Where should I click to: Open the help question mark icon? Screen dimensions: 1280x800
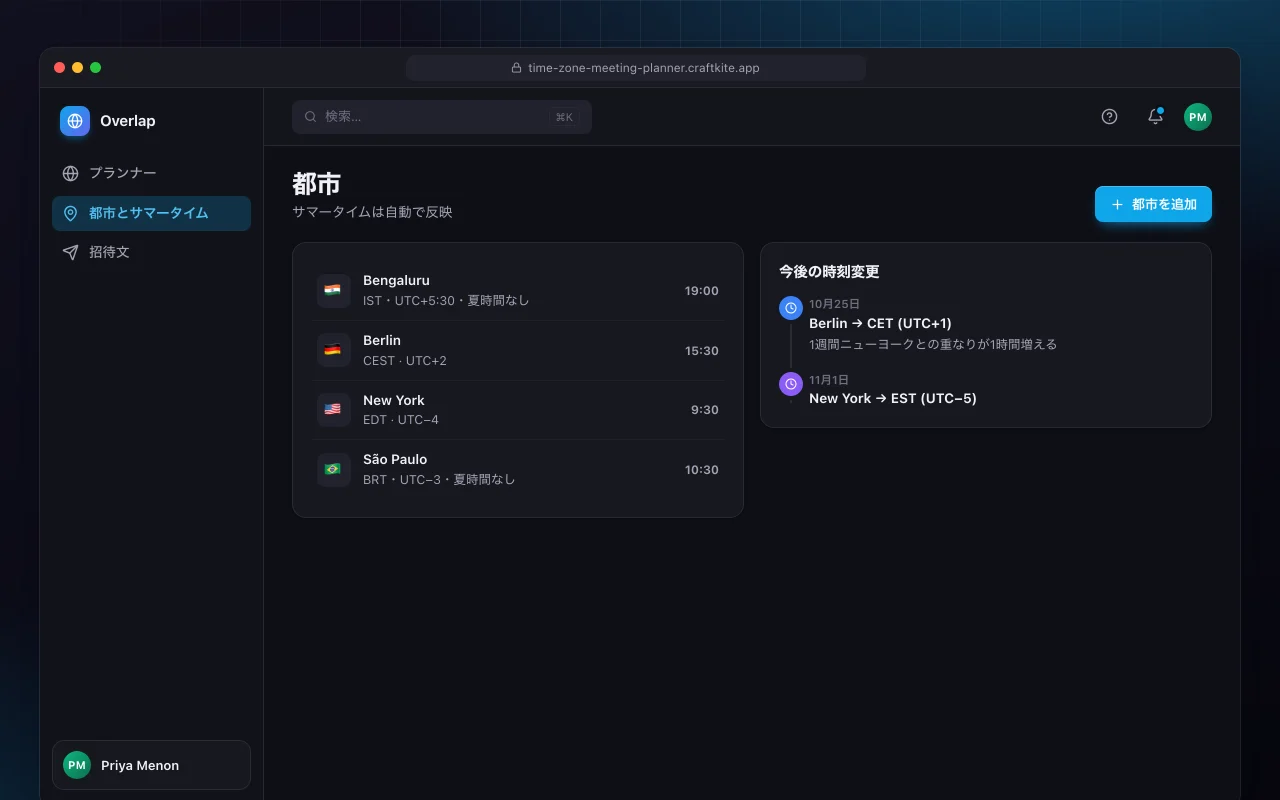1109,117
